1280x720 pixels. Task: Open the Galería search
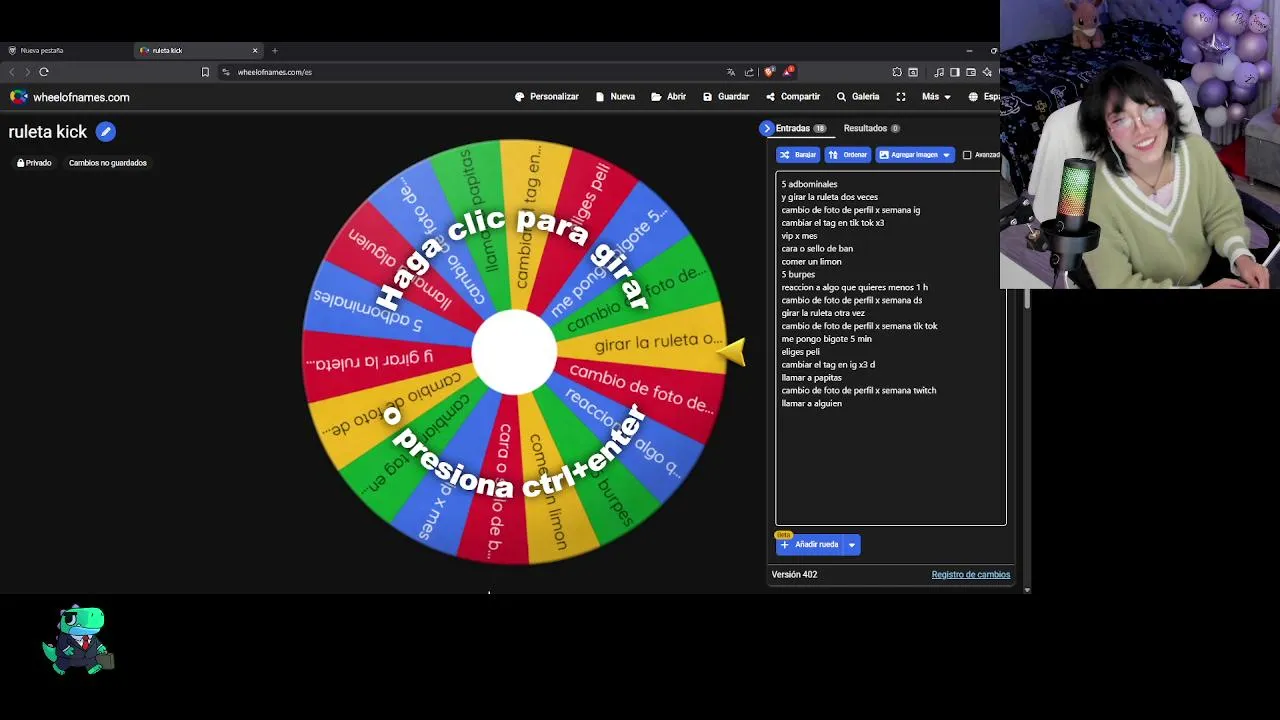(x=858, y=97)
